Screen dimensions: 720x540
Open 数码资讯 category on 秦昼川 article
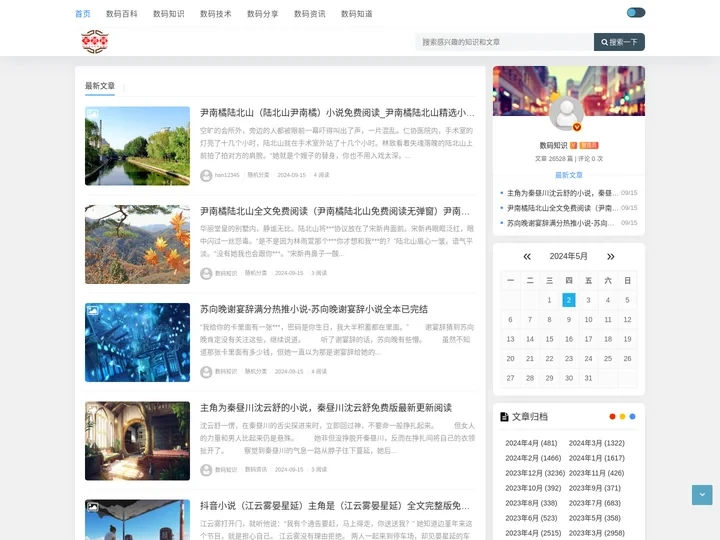256,470
